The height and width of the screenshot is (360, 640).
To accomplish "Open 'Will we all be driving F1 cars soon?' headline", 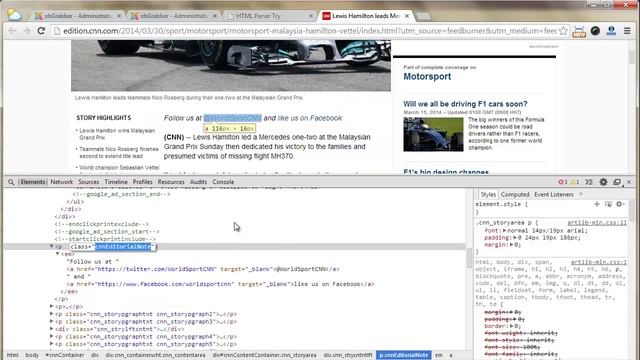I will coord(465,104).
